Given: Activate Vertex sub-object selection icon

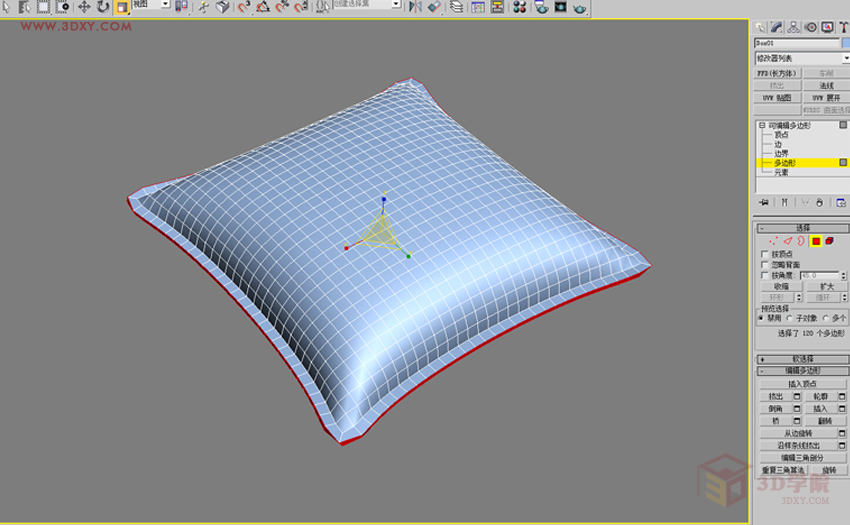Looking at the screenshot, I should (773, 241).
